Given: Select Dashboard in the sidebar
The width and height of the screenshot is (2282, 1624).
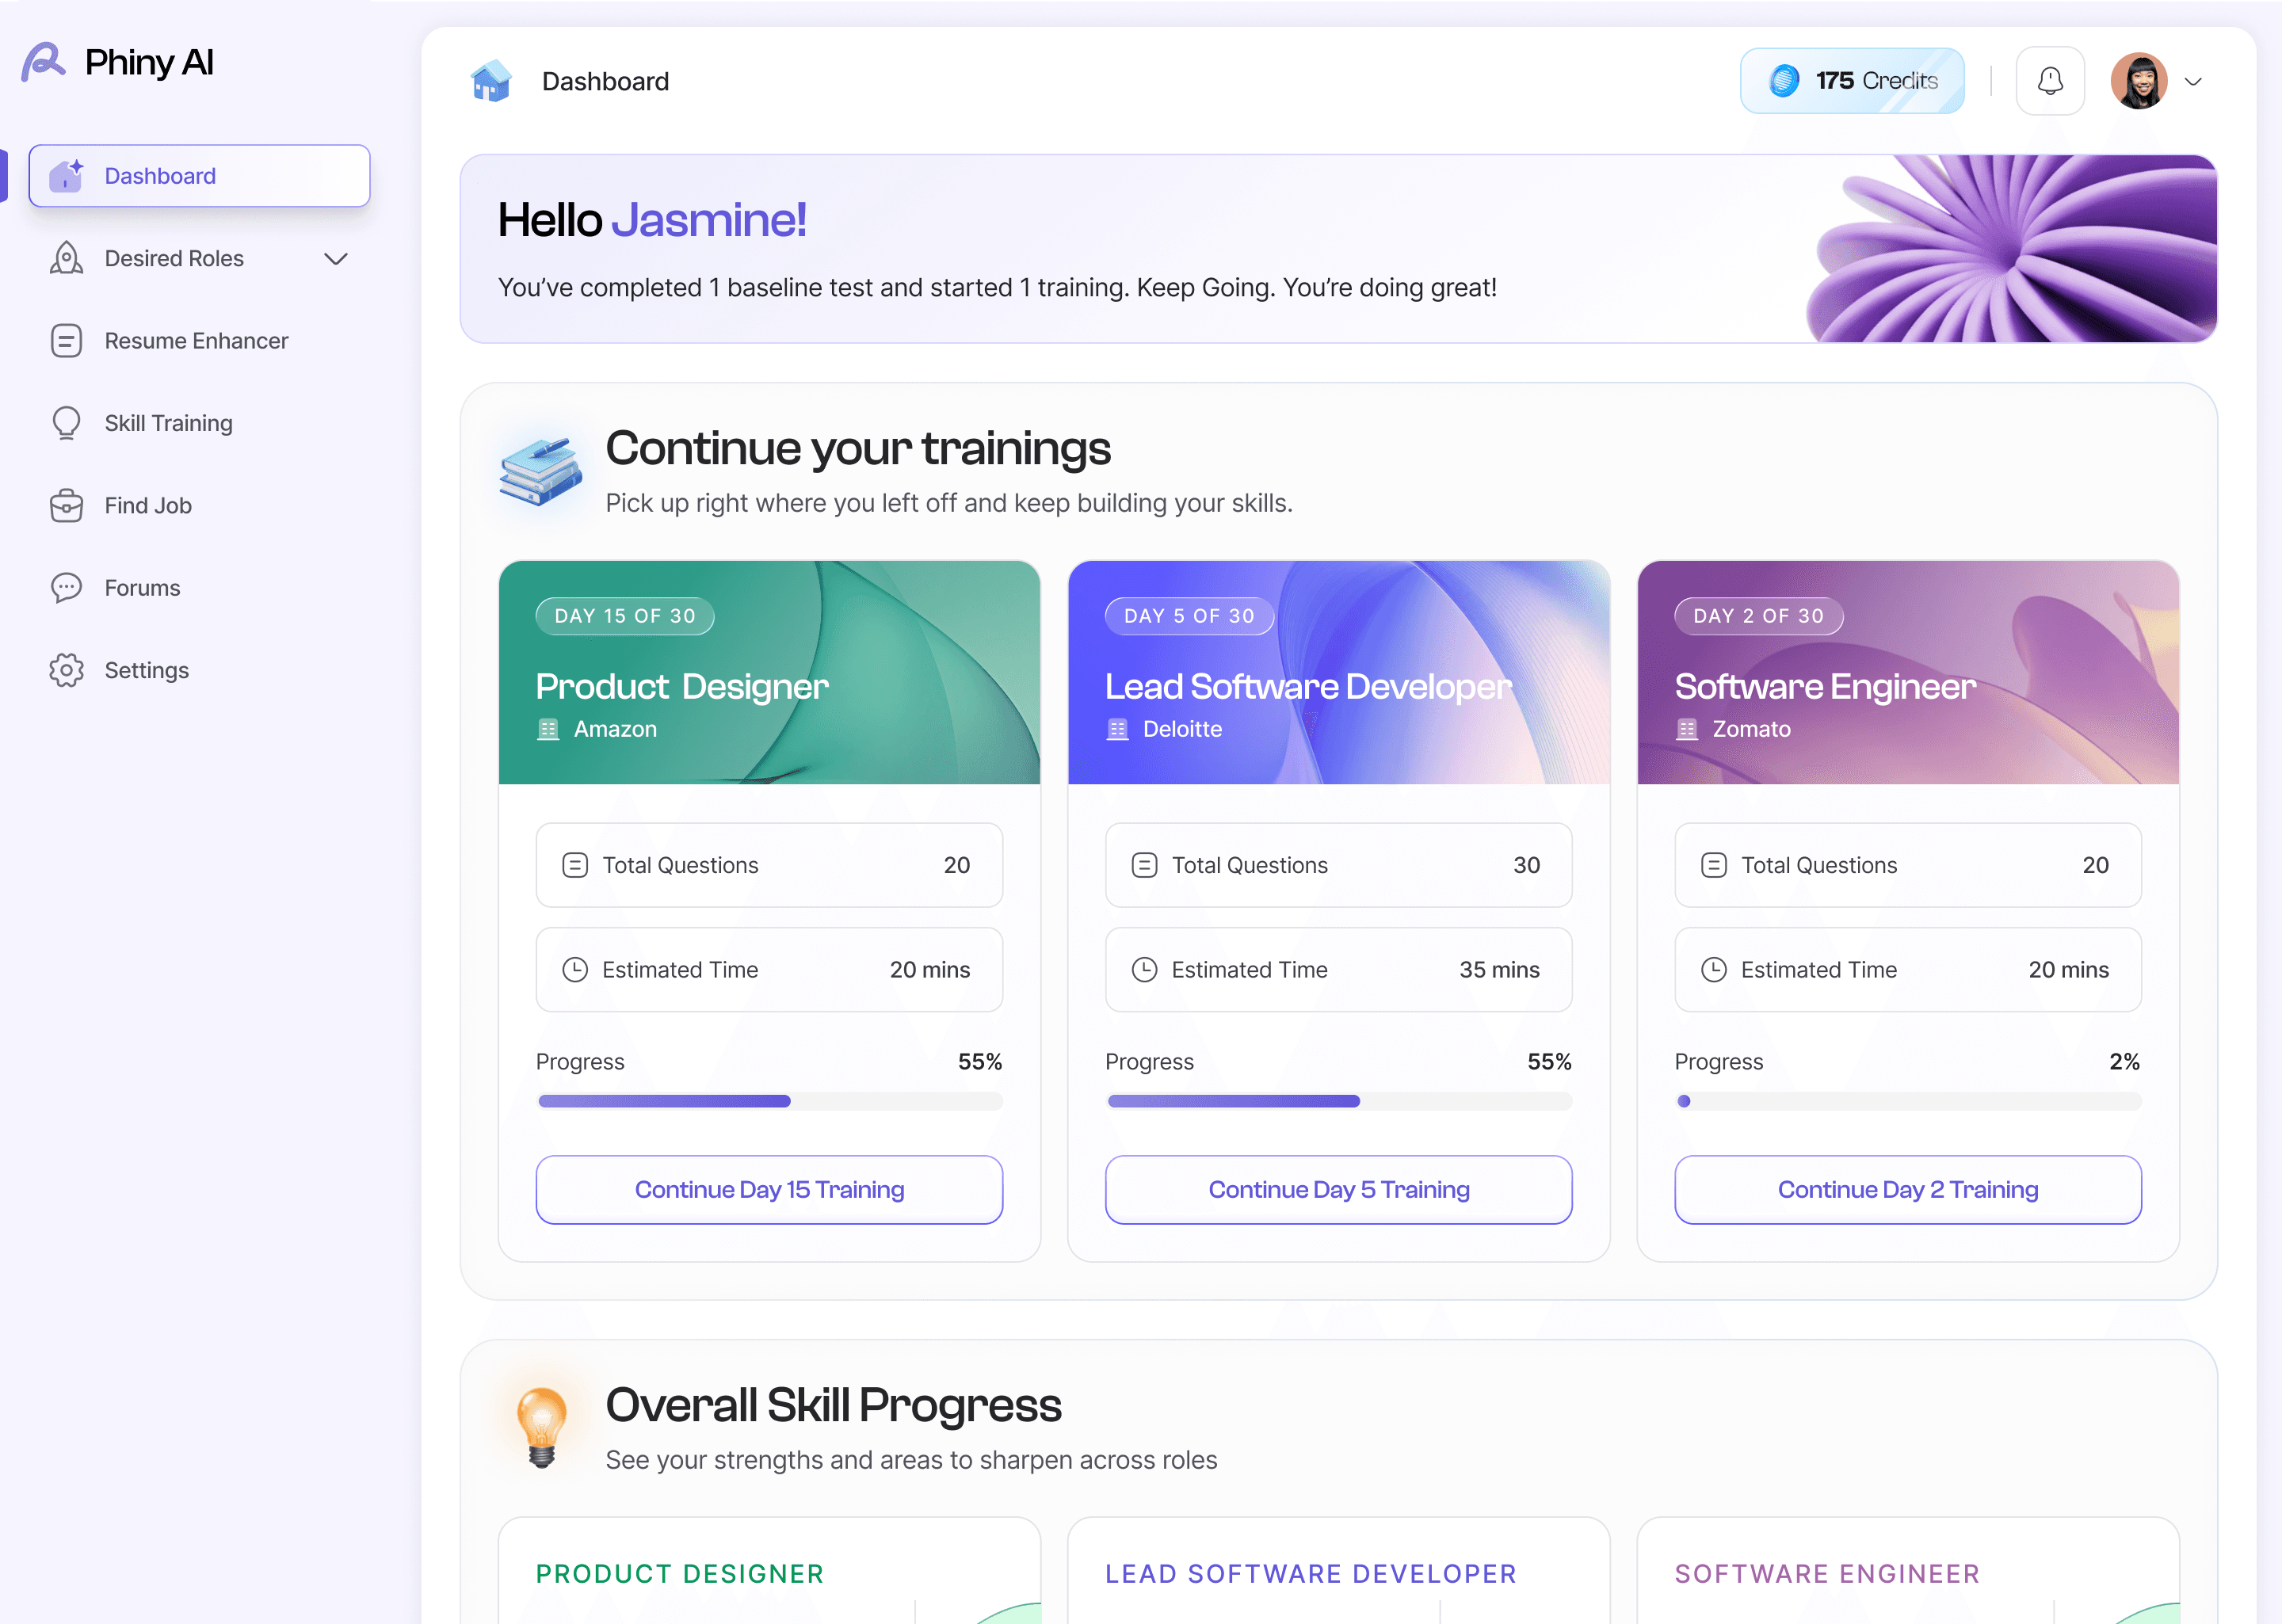Looking at the screenshot, I should (199, 176).
